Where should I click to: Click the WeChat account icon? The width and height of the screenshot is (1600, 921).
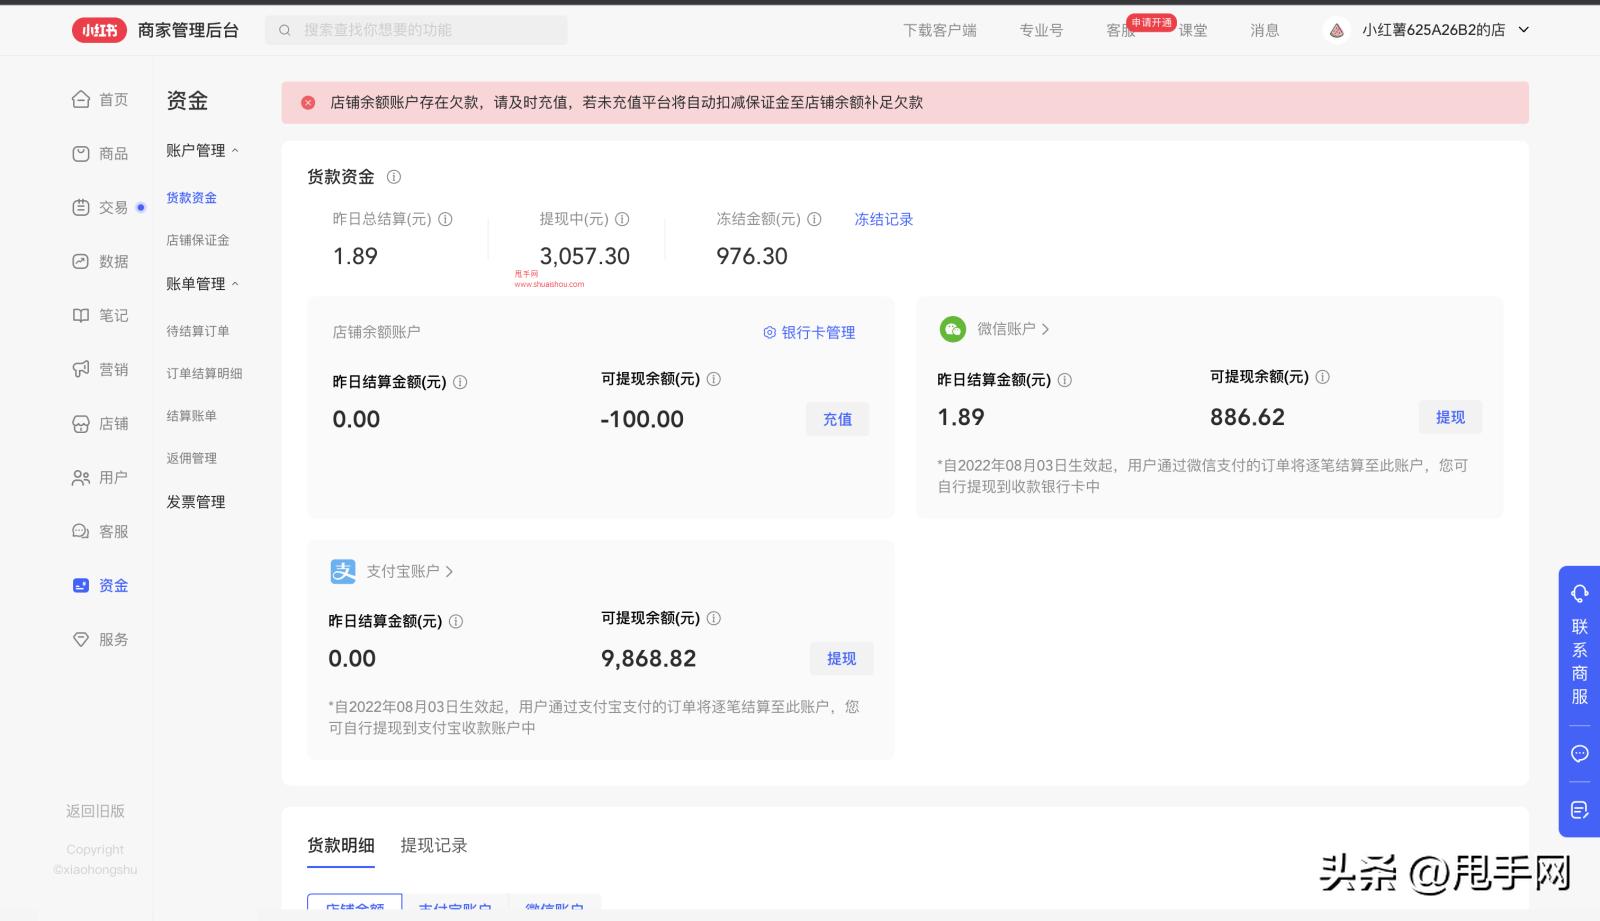click(950, 328)
